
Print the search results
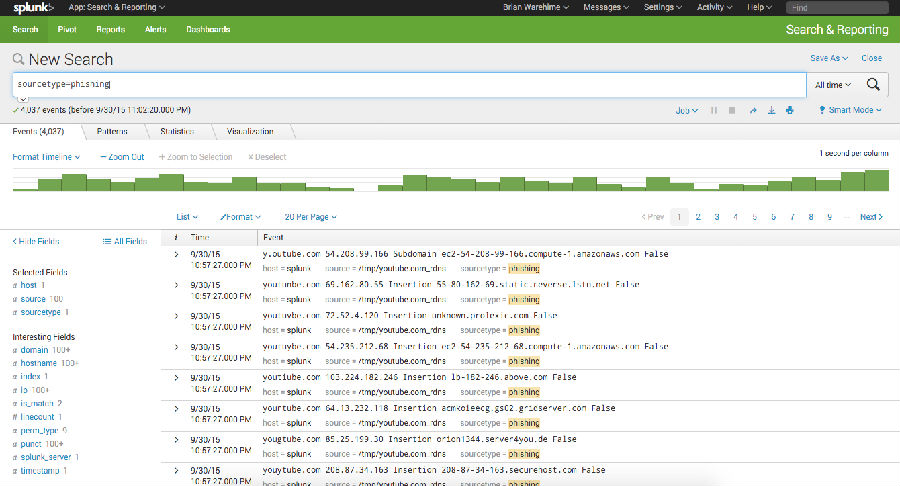coord(789,111)
